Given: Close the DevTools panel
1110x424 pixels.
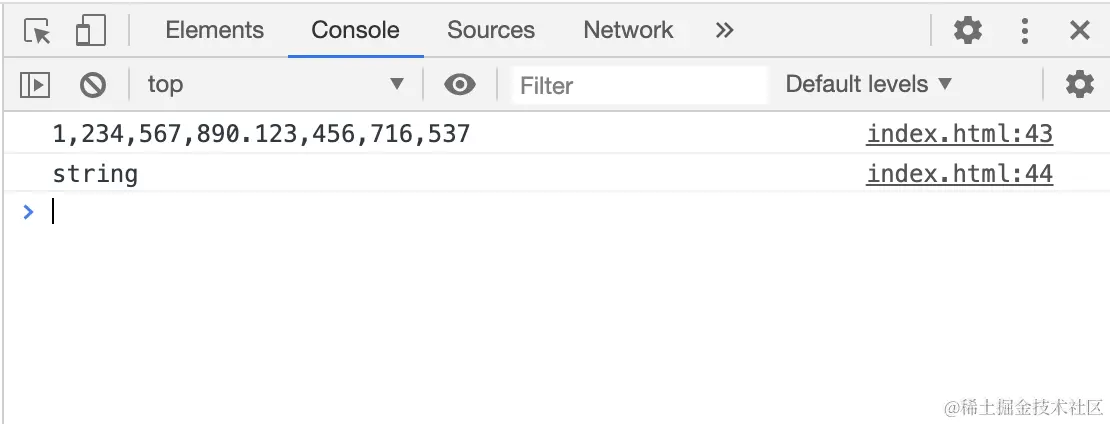Looking at the screenshot, I should point(1080,31).
